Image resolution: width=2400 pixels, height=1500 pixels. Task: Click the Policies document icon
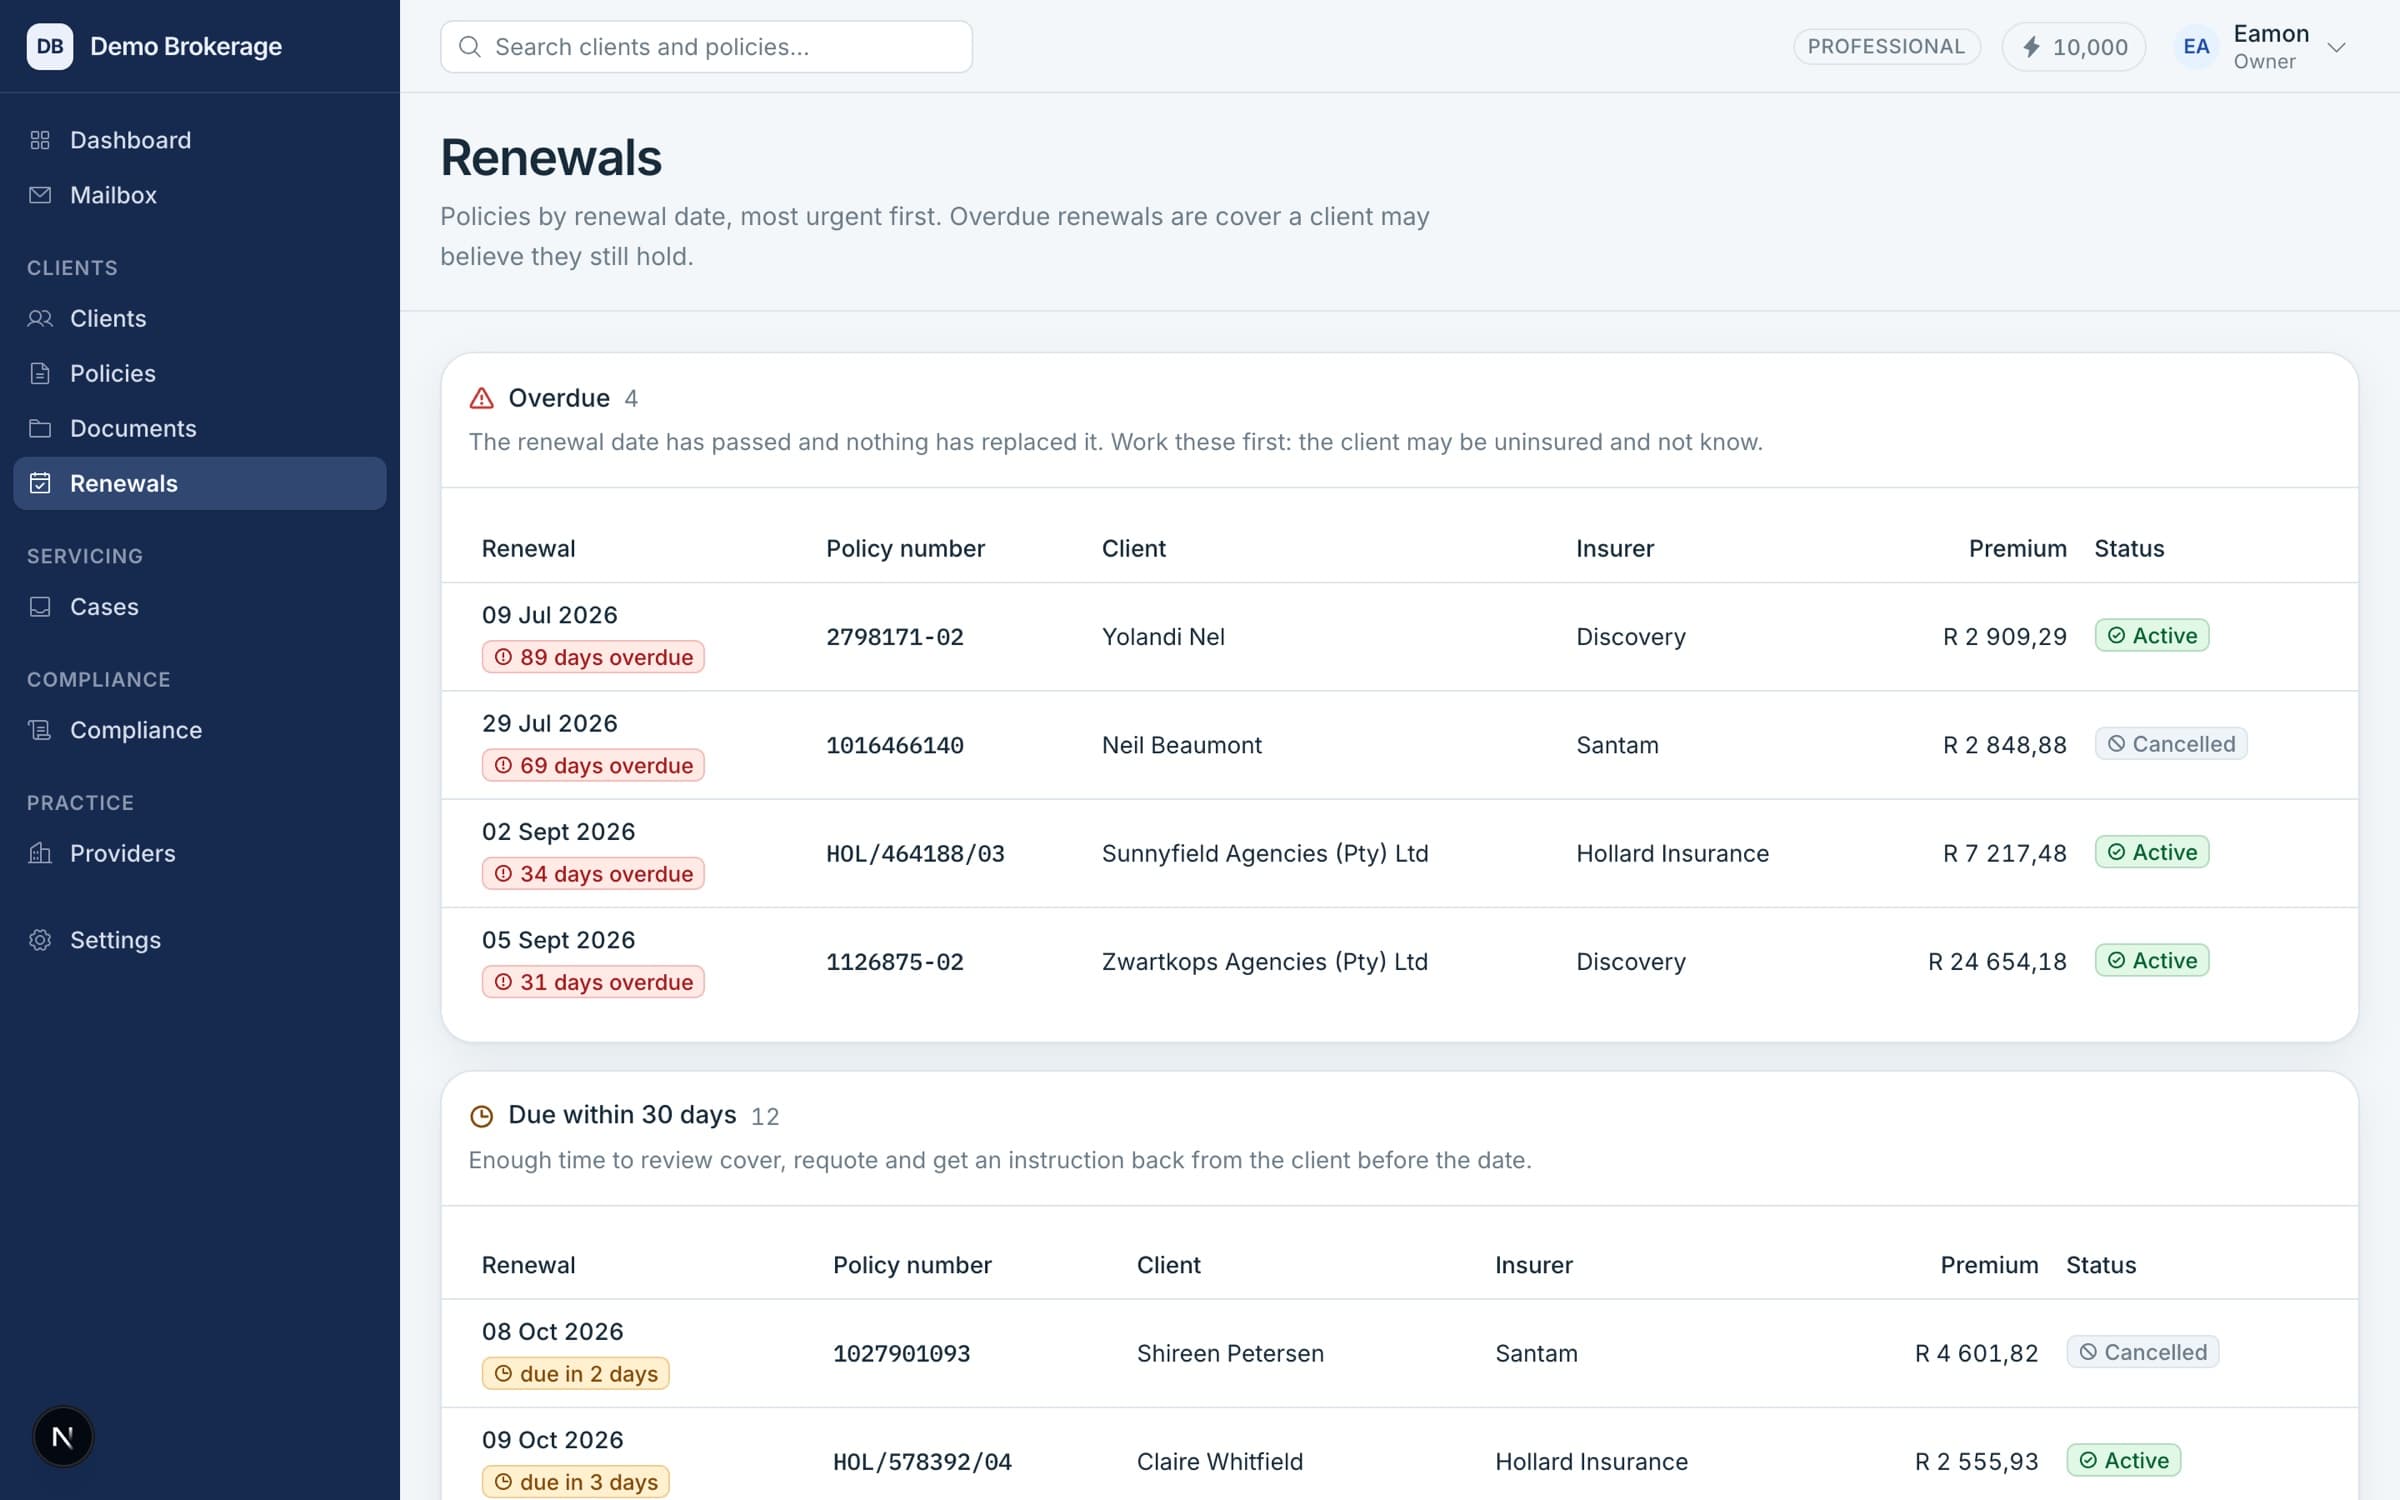(x=40, y=373)
